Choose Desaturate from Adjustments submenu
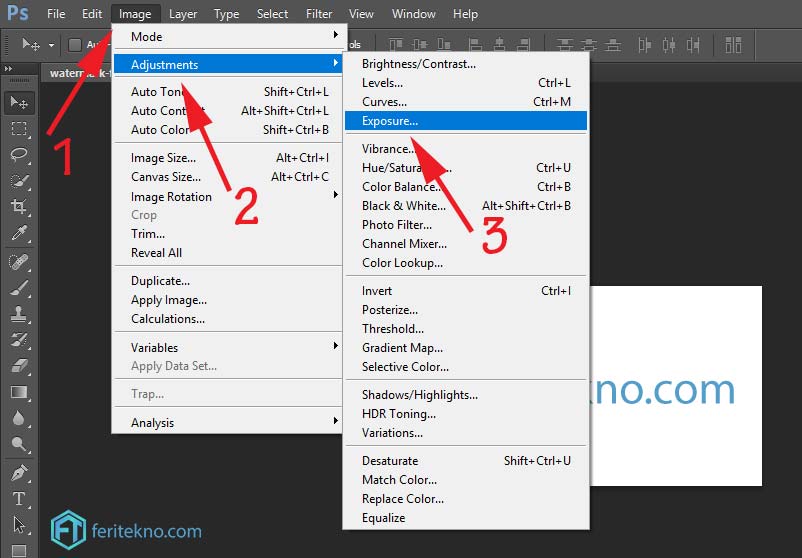Image resolution: width=802 pixels, height=558 pixels. point(466,460)
